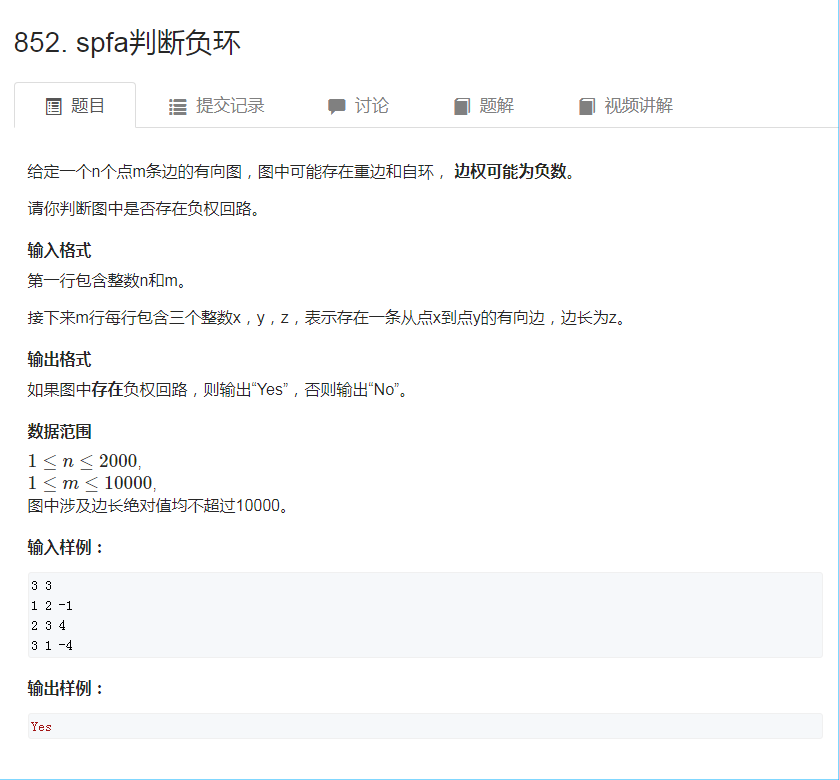Open the 提交记录 tab
Viewport: 839px width, 780px height.
[x=217, y=105]
